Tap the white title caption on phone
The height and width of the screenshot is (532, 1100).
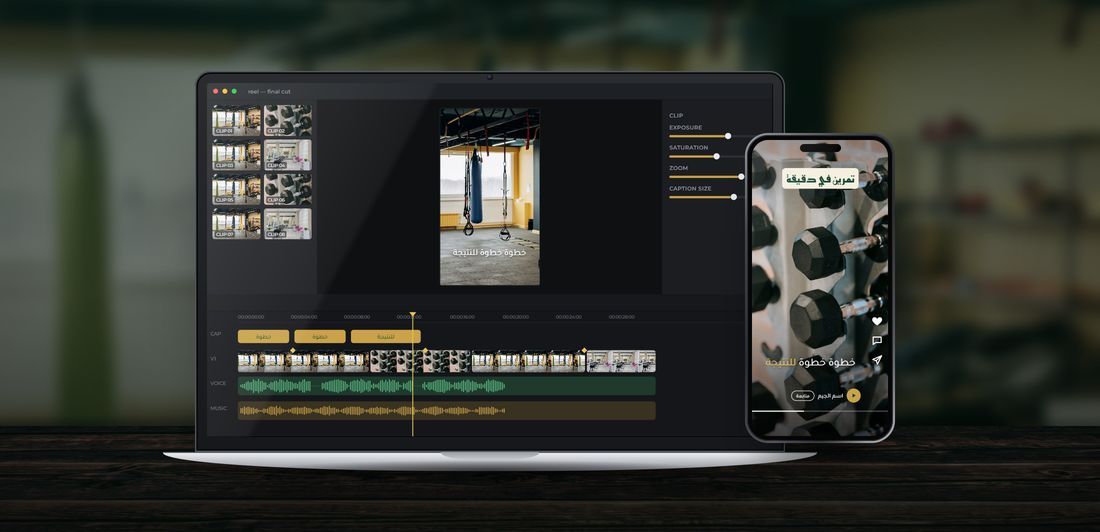coord(821,179)
